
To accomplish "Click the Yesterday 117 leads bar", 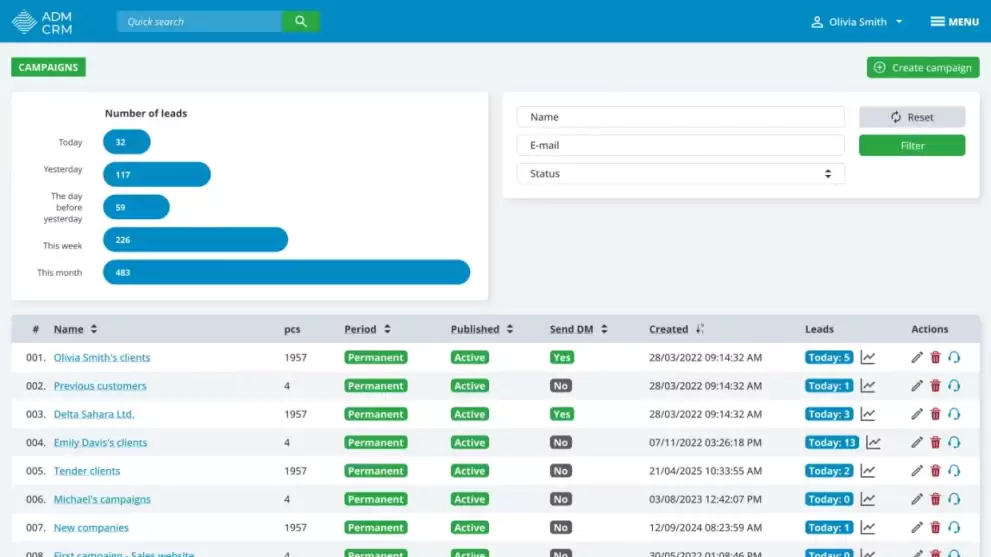I will [157, 174].
